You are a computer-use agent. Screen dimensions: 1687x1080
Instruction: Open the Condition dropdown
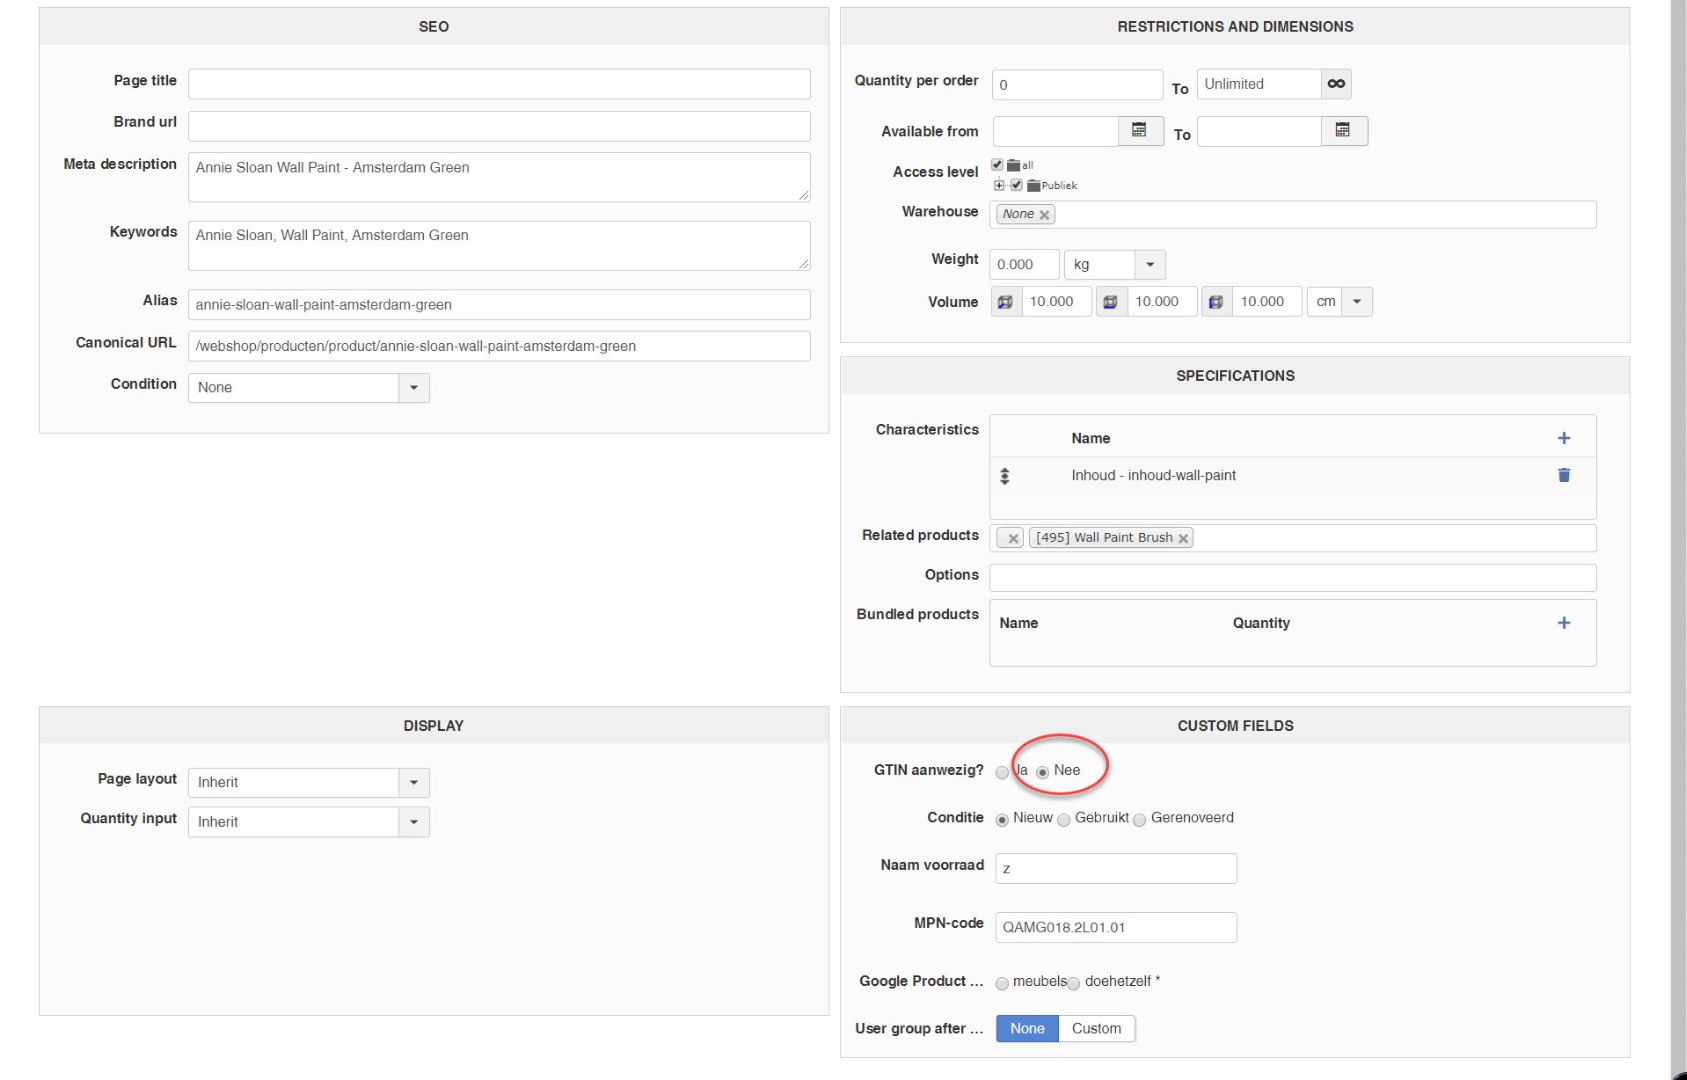pyautogui.click(x=414, y=388)
